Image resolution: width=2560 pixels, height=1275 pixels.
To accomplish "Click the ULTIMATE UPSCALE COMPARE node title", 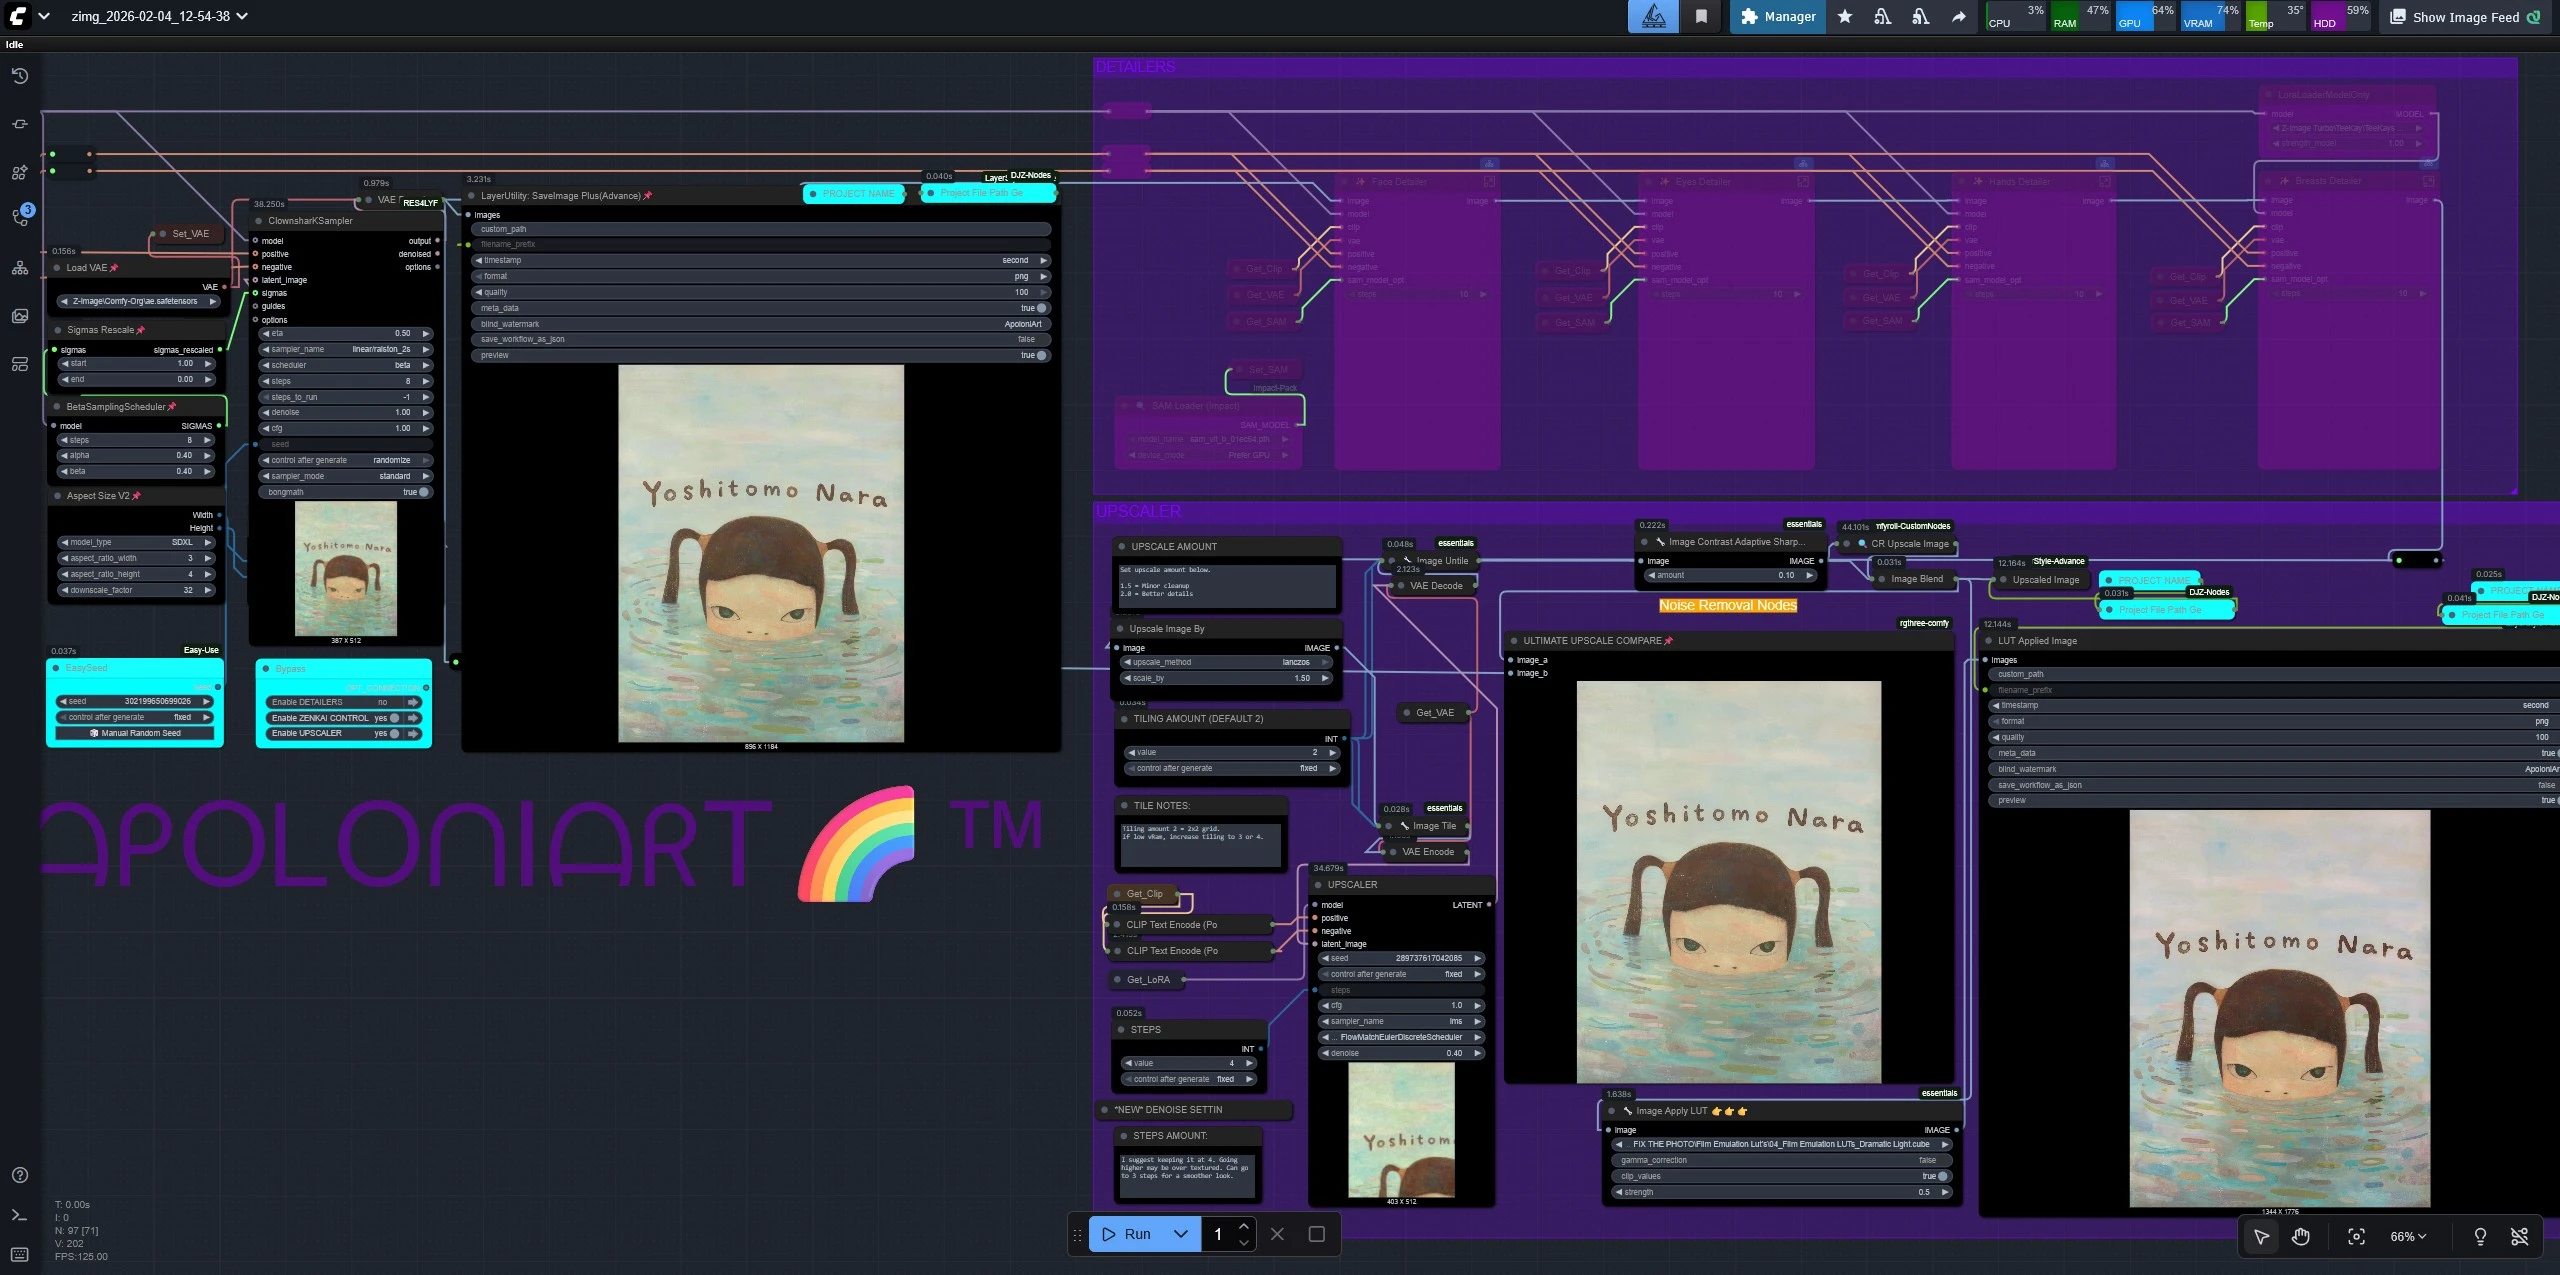I will pos(1592,641).
